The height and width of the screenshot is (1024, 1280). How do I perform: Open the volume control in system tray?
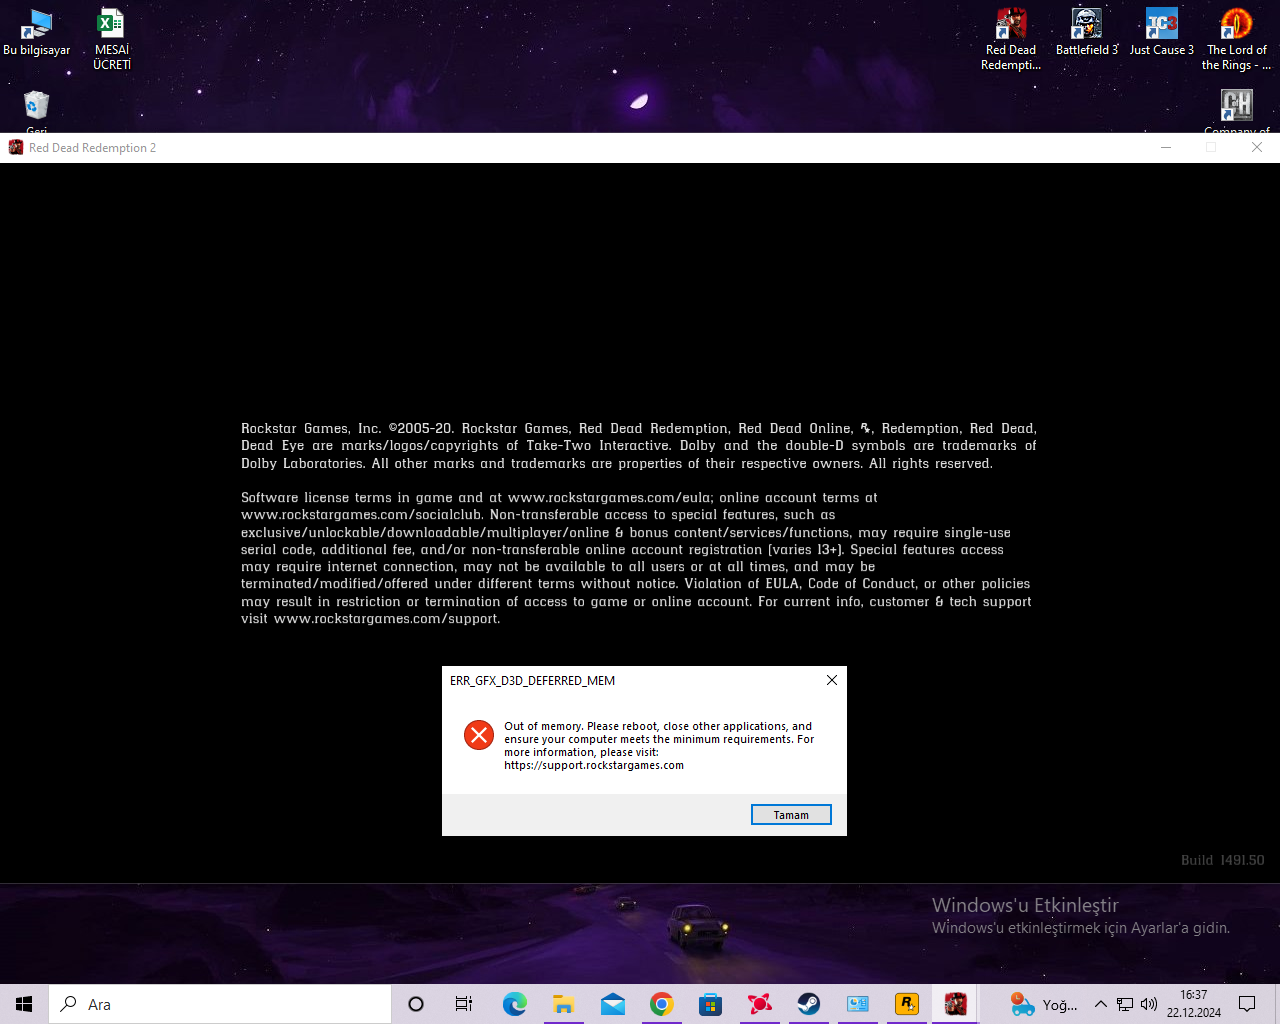1149,1004
